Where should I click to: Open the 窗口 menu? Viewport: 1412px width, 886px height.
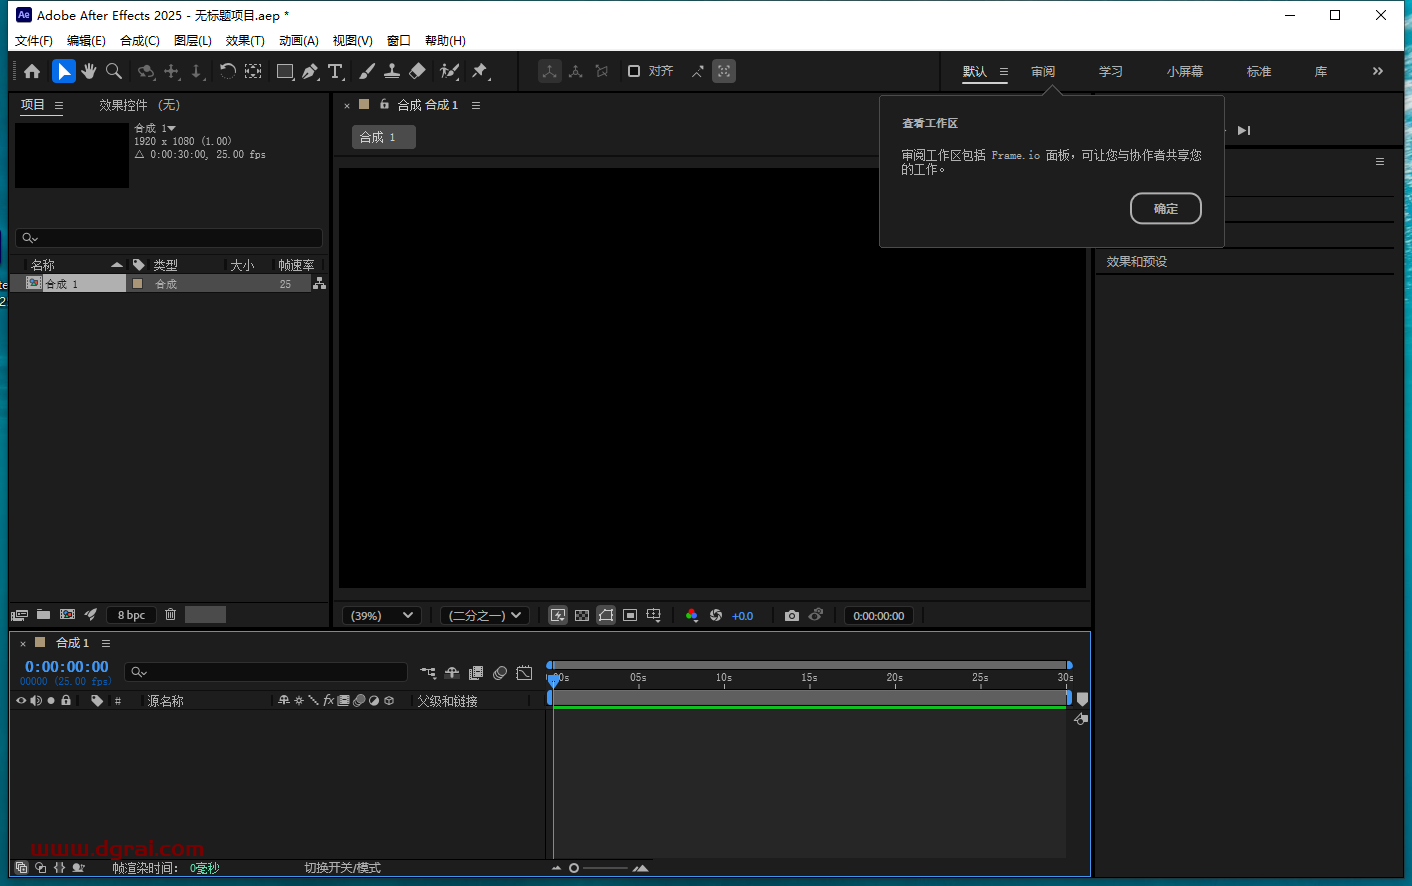[x=399, y=41]
